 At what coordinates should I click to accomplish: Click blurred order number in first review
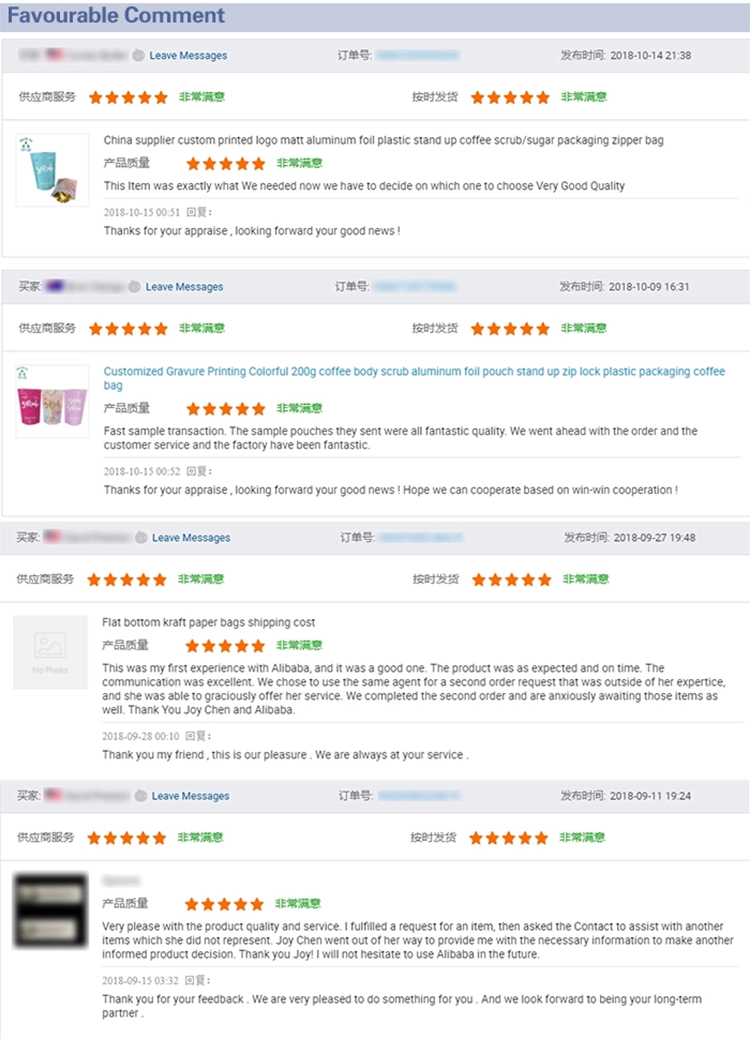(418, 56)
